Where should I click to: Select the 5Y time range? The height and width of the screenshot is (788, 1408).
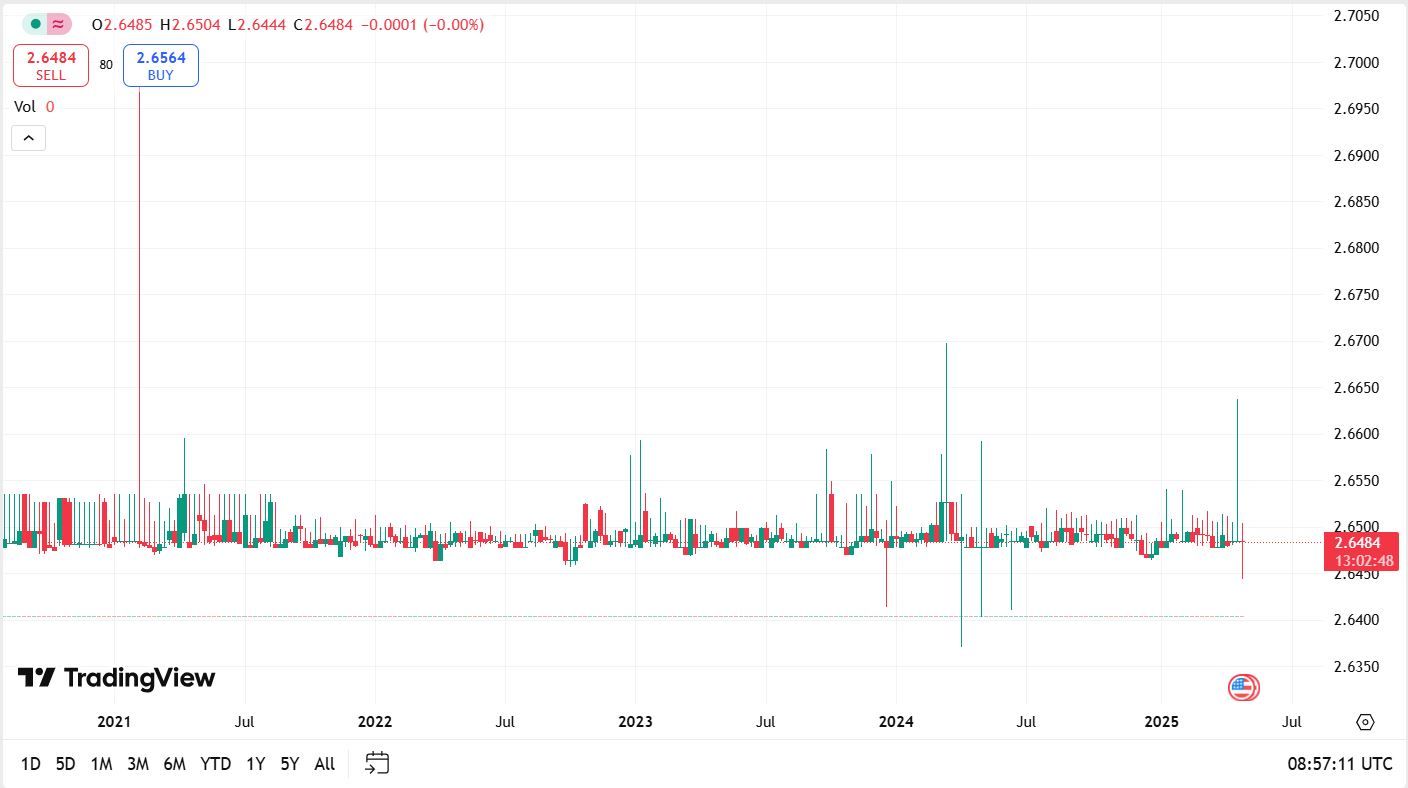tap(289, 763)
